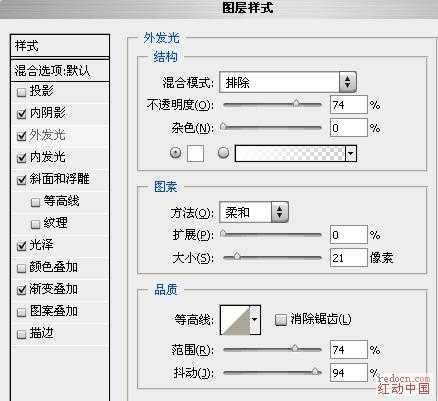This screenshot has height=401, width=438.
Task: Open the 渐变叠加 settings page
Action: pyautogui.click(x=53, y=289)
